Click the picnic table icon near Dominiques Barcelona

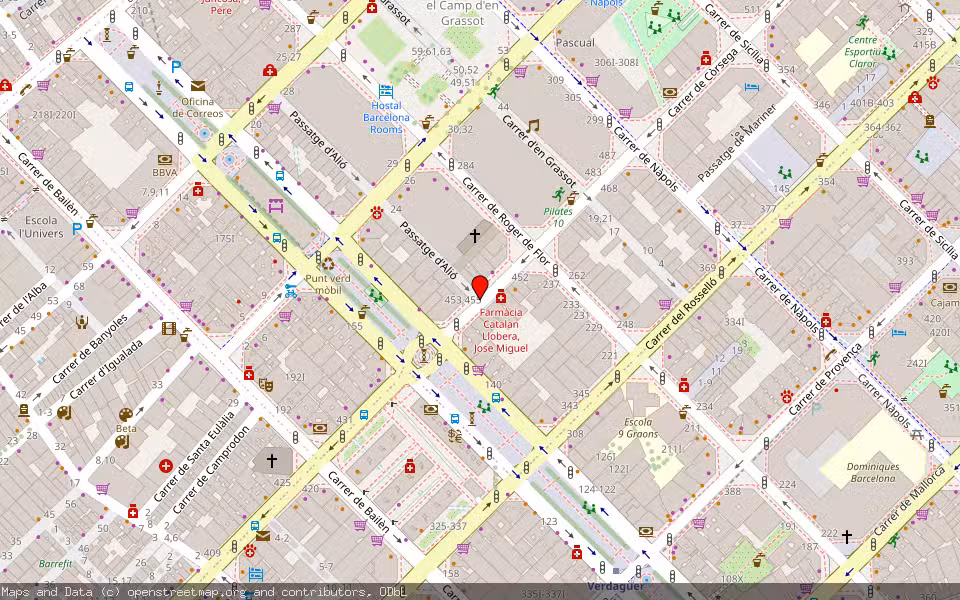pyautogui.click(x=917, y=435)
